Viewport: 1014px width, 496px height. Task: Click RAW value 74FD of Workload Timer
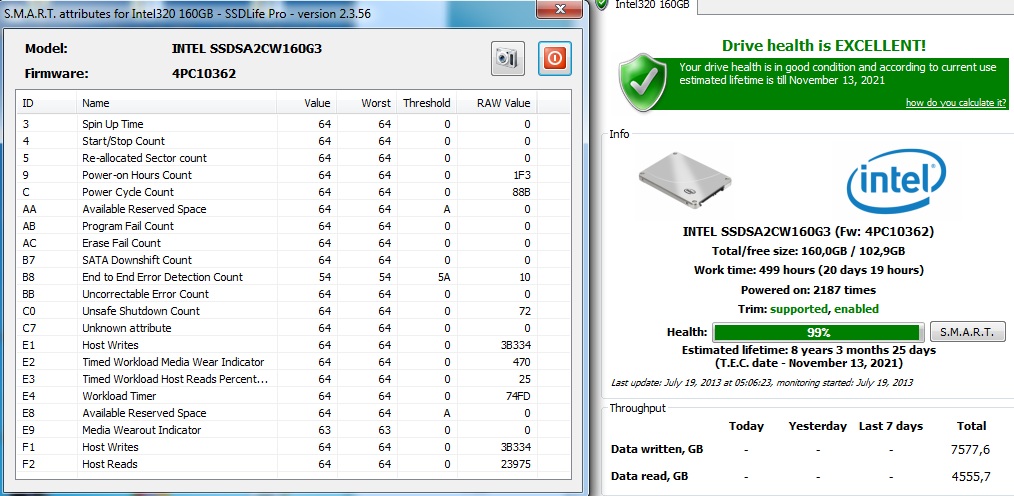517,396
